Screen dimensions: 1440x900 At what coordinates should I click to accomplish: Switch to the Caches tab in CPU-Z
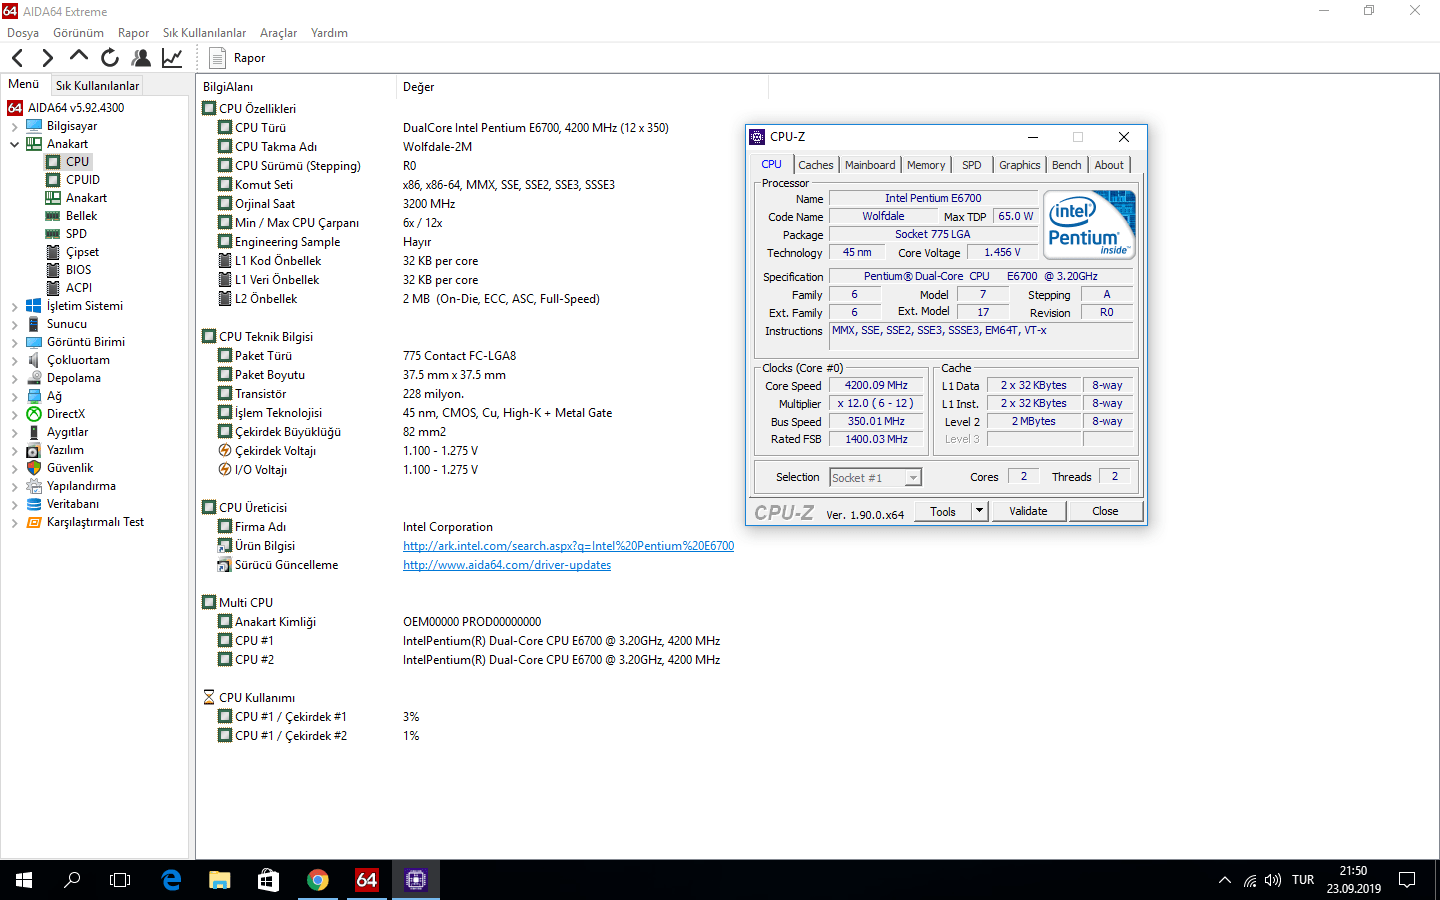coord(816,165)
